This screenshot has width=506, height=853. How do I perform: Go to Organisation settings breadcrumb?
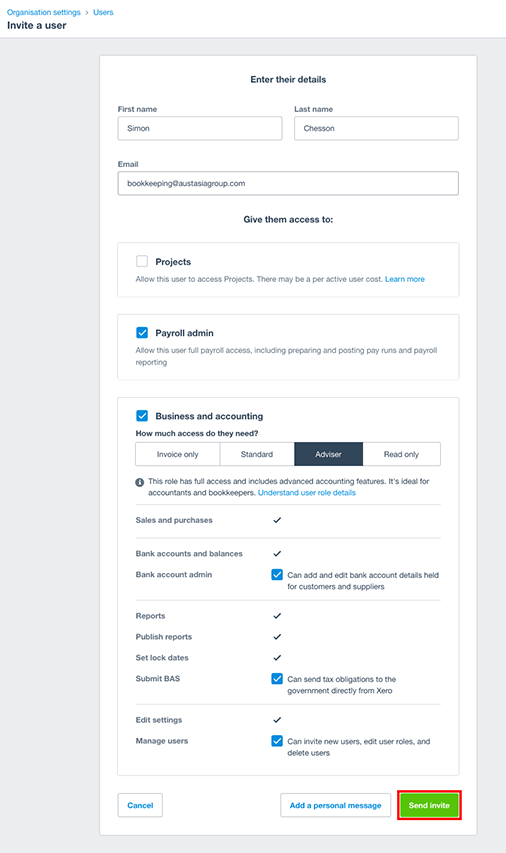tap(44, 12)
